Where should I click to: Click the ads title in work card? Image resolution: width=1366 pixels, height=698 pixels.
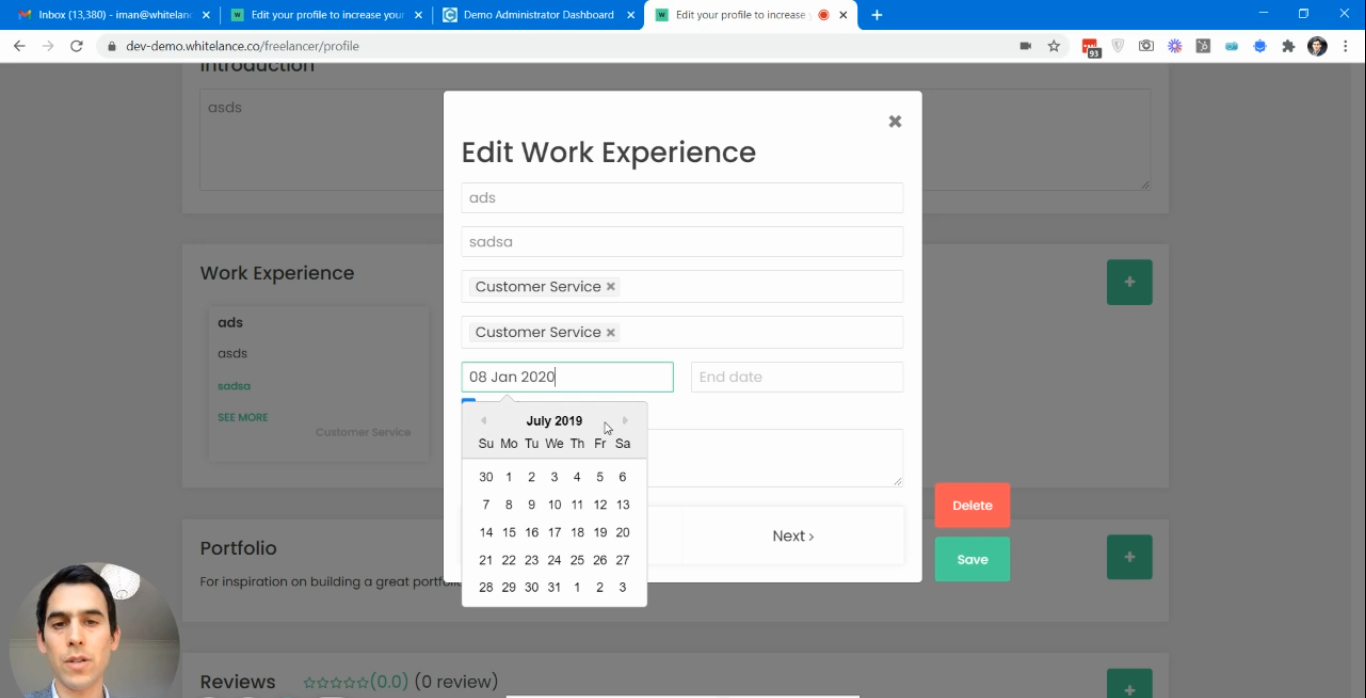[x=230, y=323]
